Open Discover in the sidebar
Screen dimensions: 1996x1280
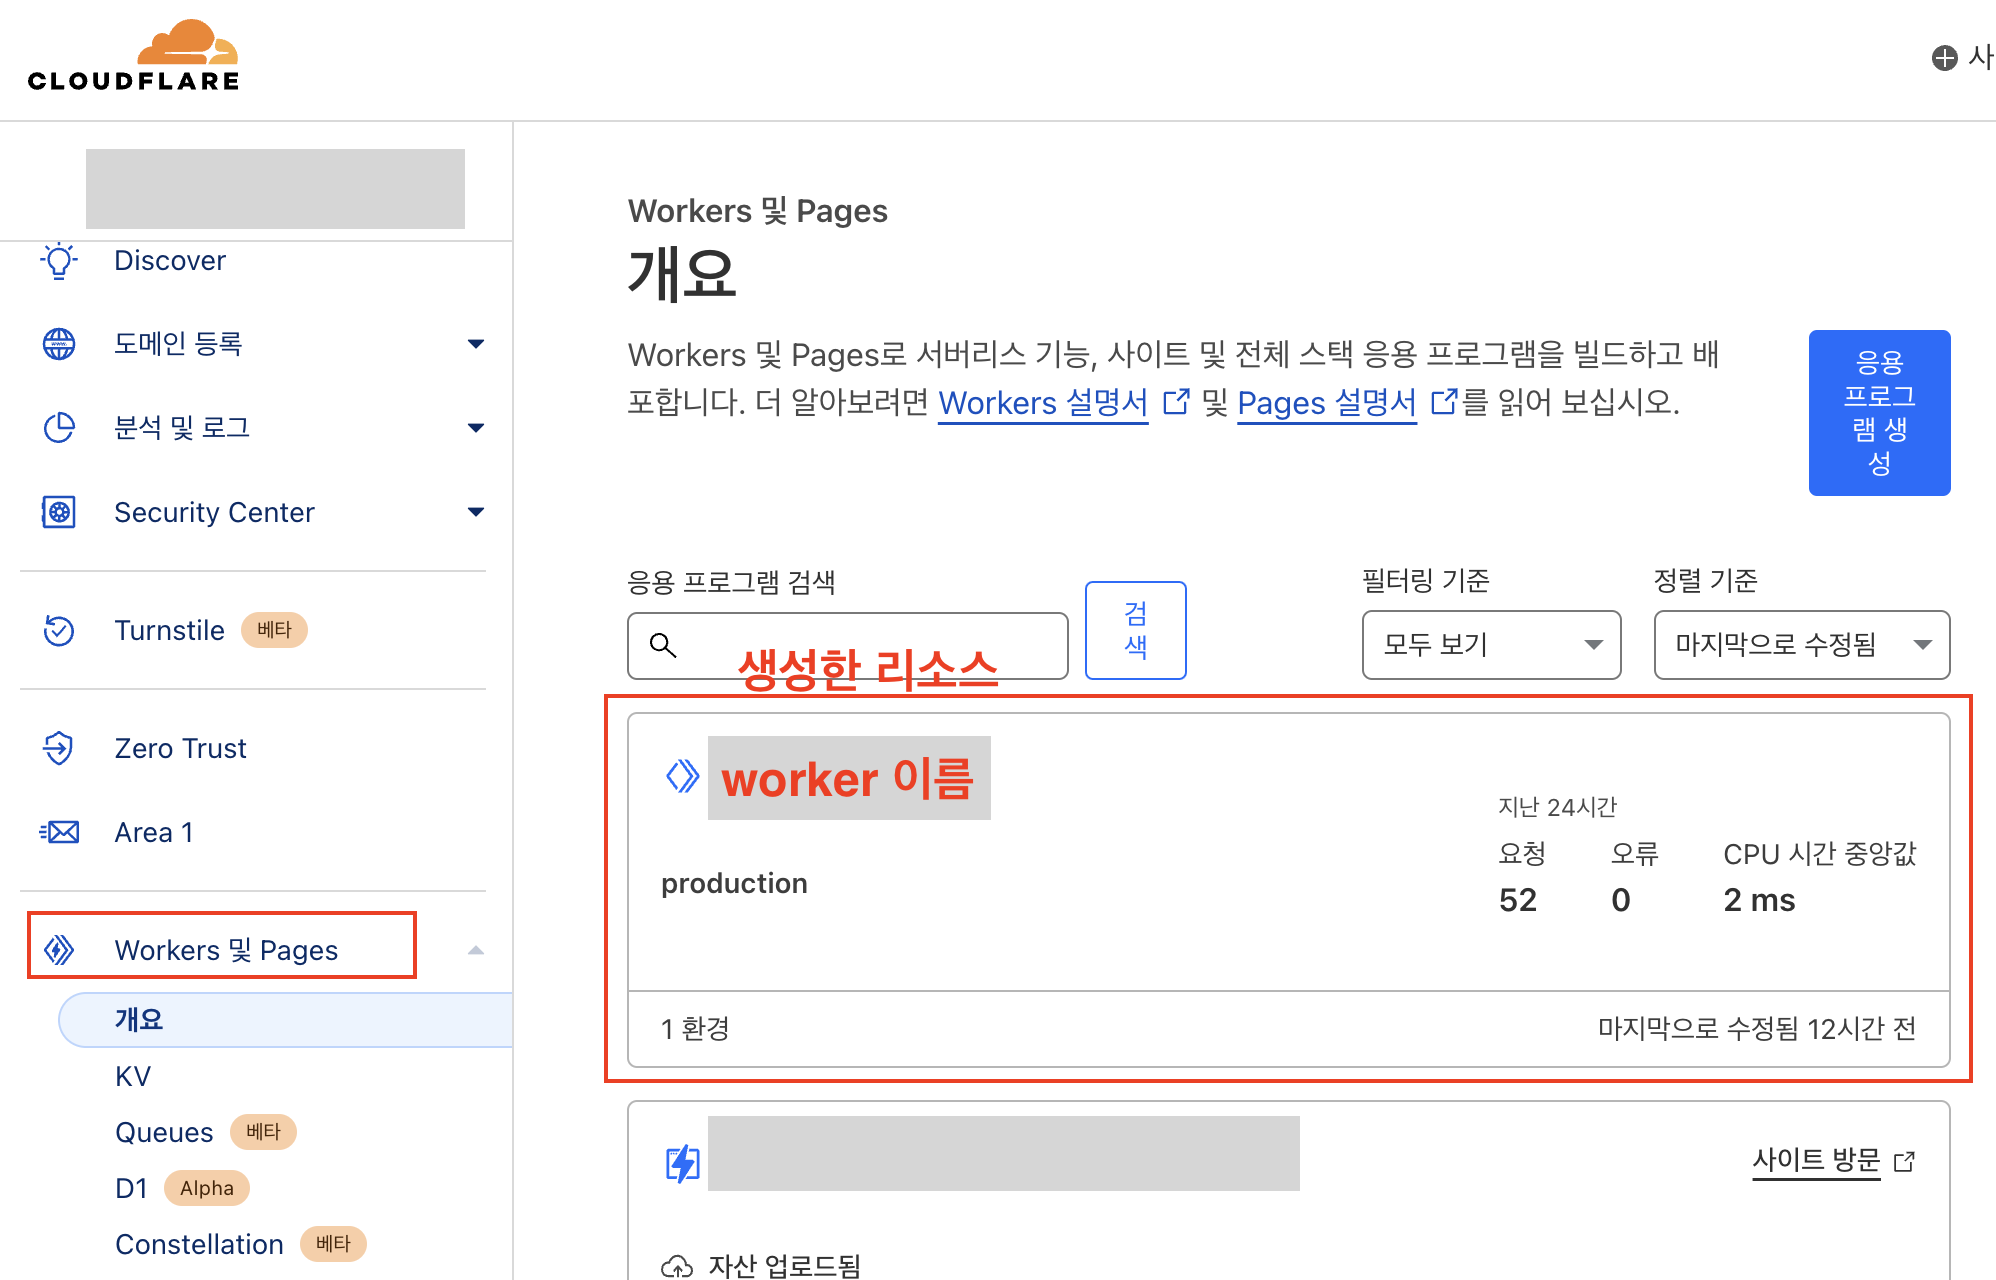170,260
